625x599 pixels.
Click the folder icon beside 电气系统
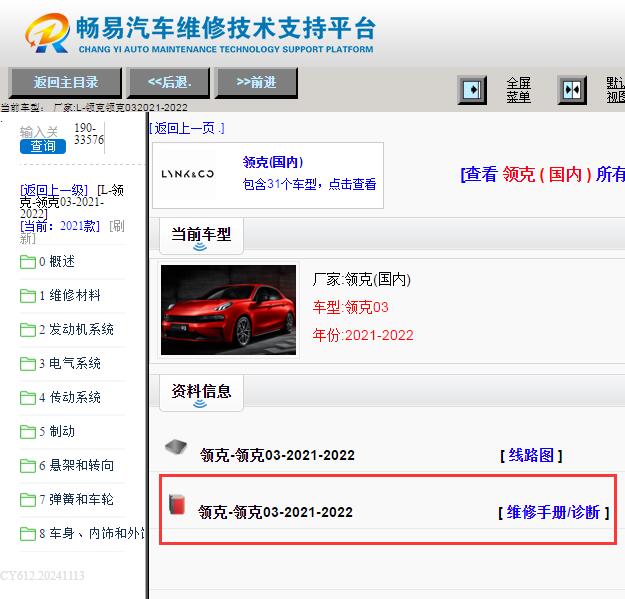pyautogui.click(x=28, y=364)
